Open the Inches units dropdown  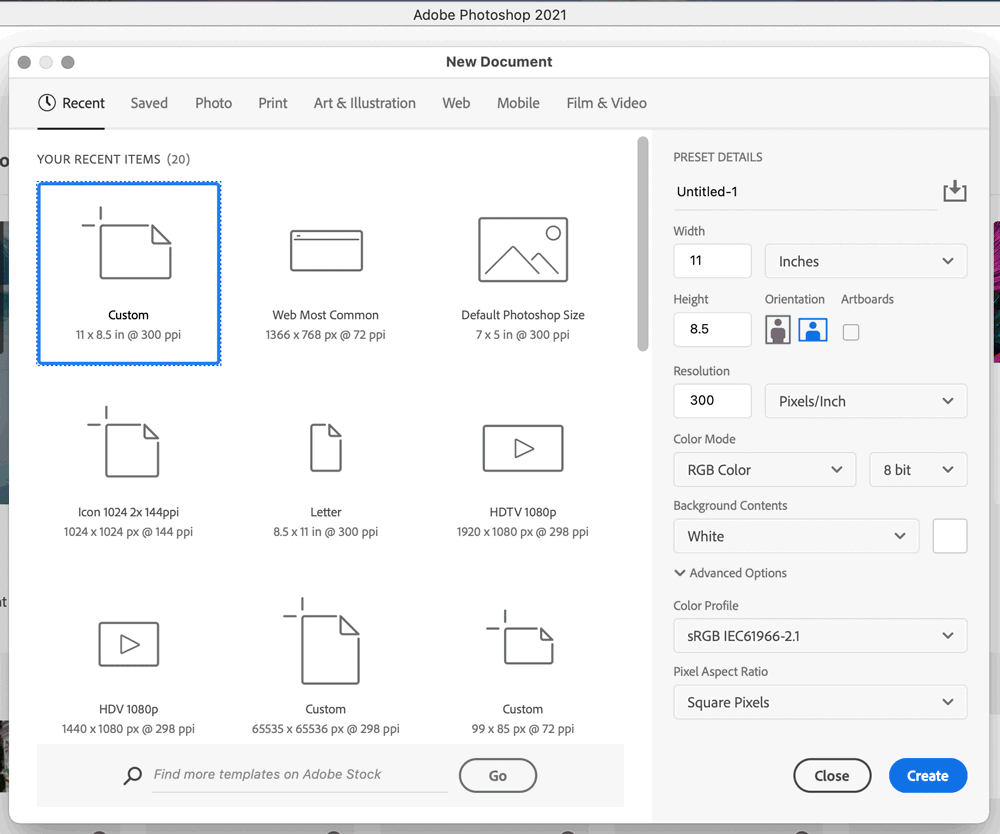[865, 261]
